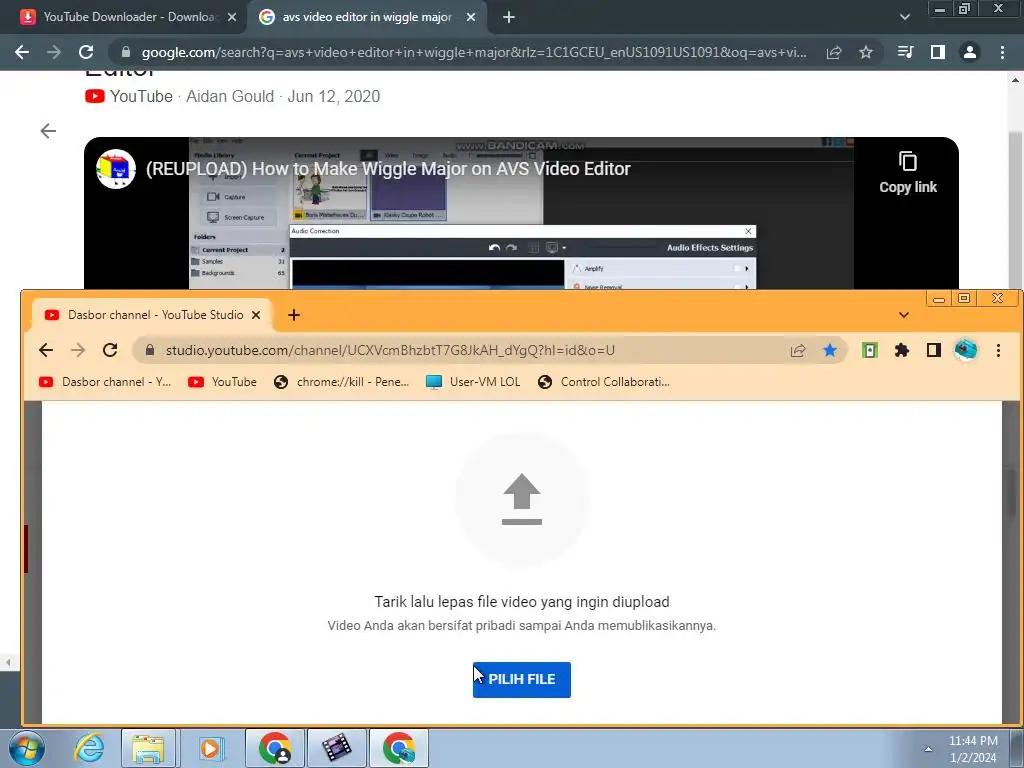The image size is (1024, 768).
Task: Close the Dasbor channel YouTube Studio tab
Action: [256, 315]
